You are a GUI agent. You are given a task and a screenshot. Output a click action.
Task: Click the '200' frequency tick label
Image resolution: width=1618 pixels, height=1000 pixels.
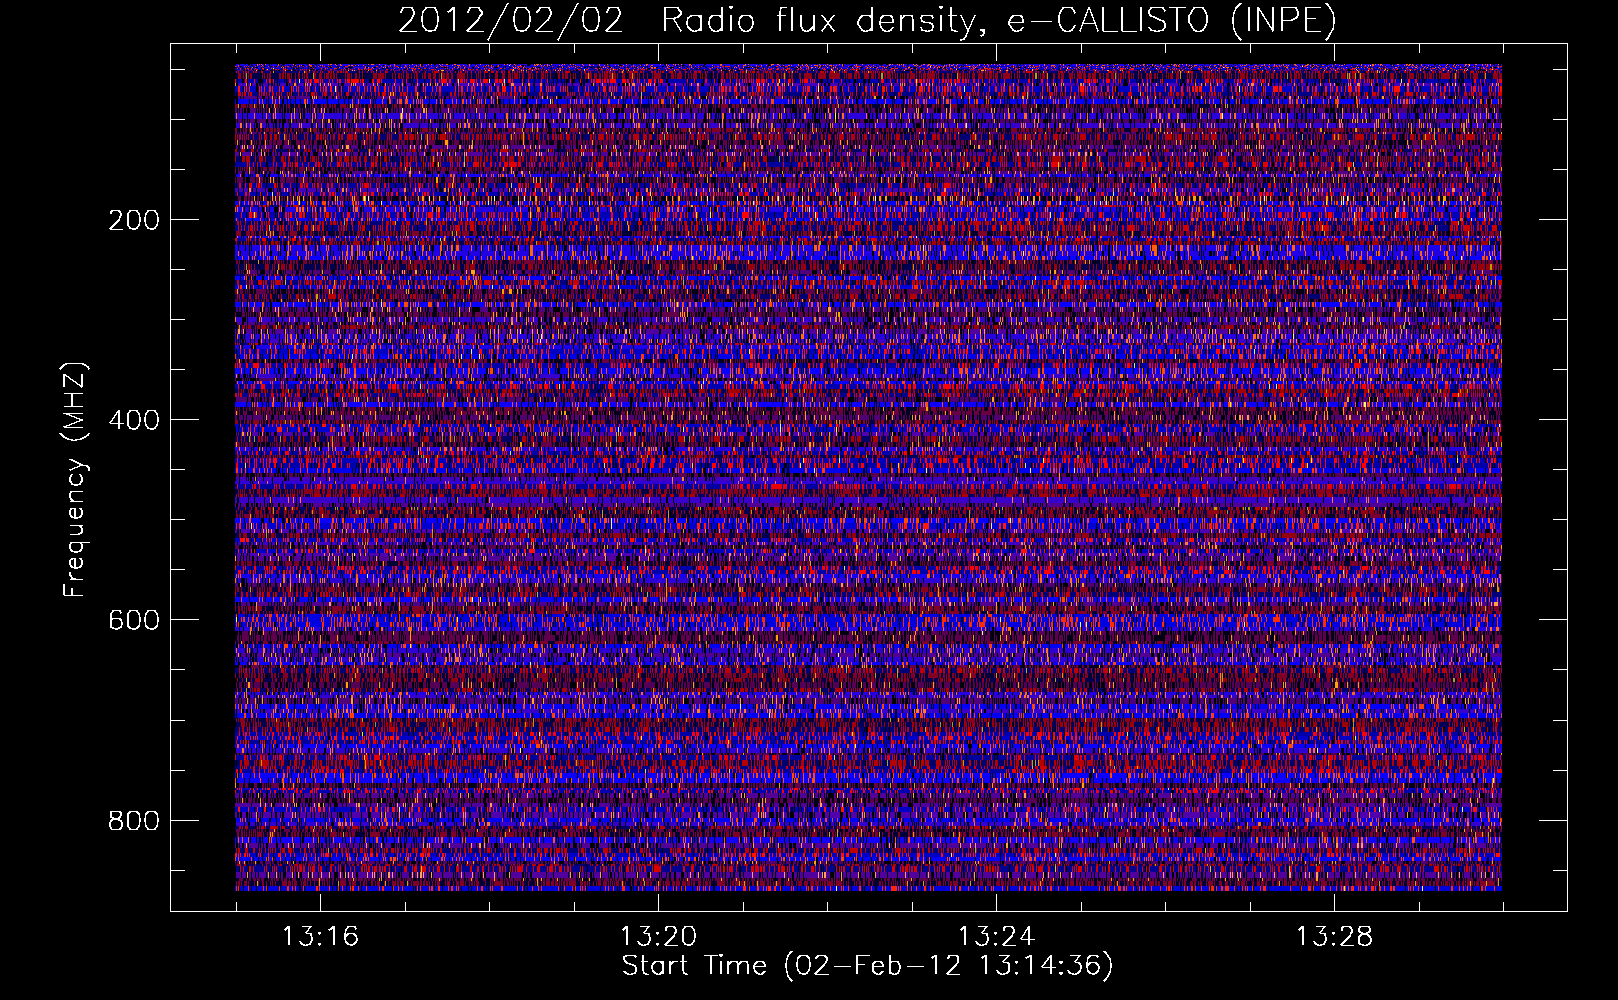(133, 220)
